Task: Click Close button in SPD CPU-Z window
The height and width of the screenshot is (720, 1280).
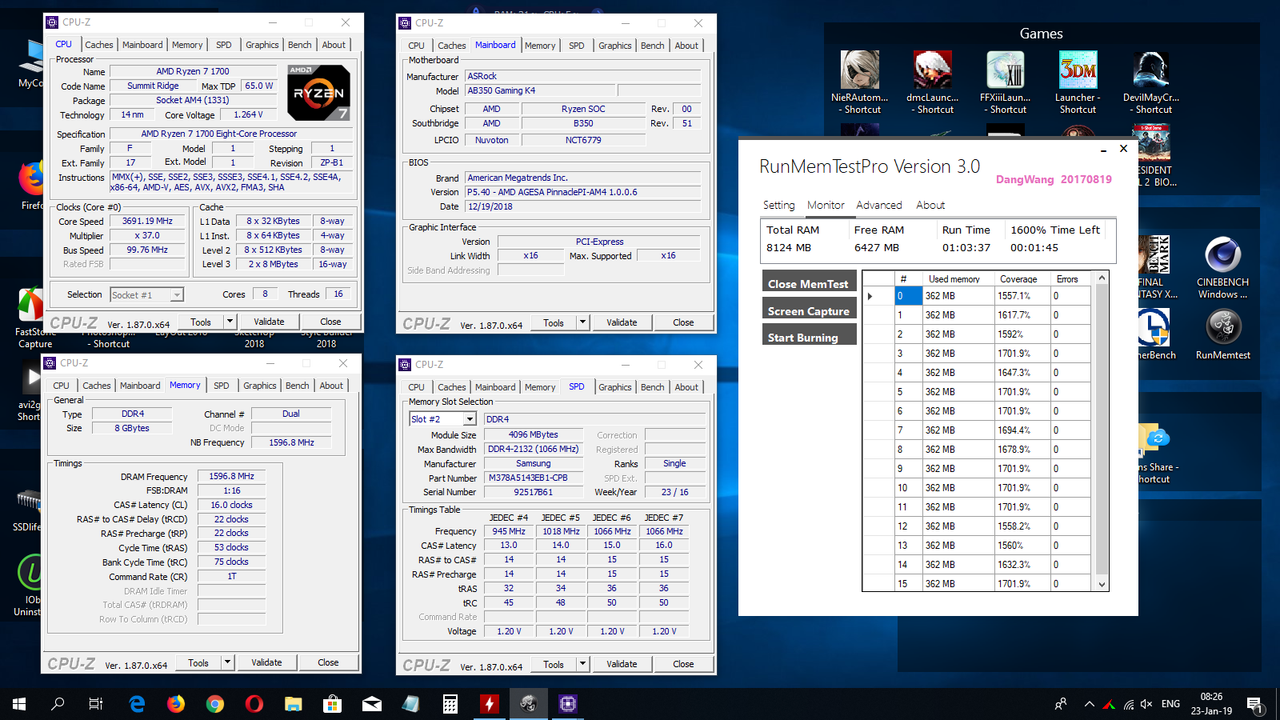Action: (683, 664)
